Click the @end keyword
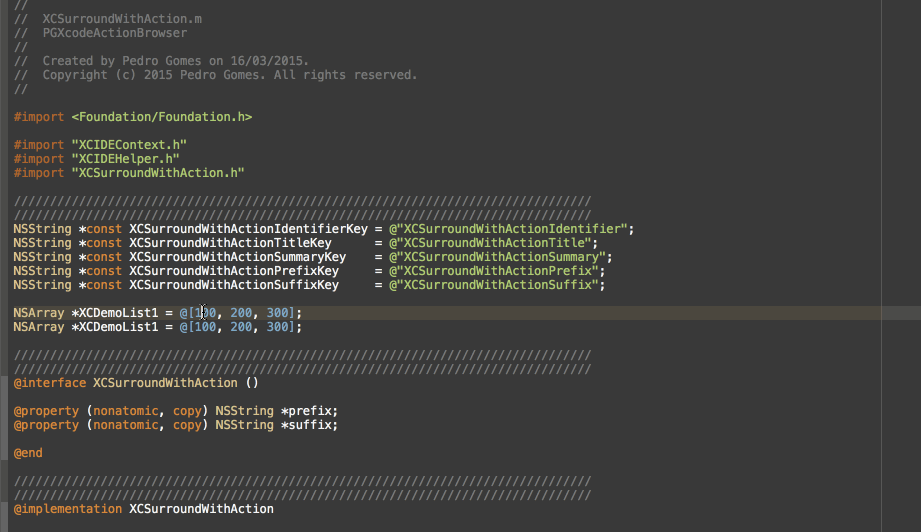The width and height of the screenshot is (921, 532). 28,453
